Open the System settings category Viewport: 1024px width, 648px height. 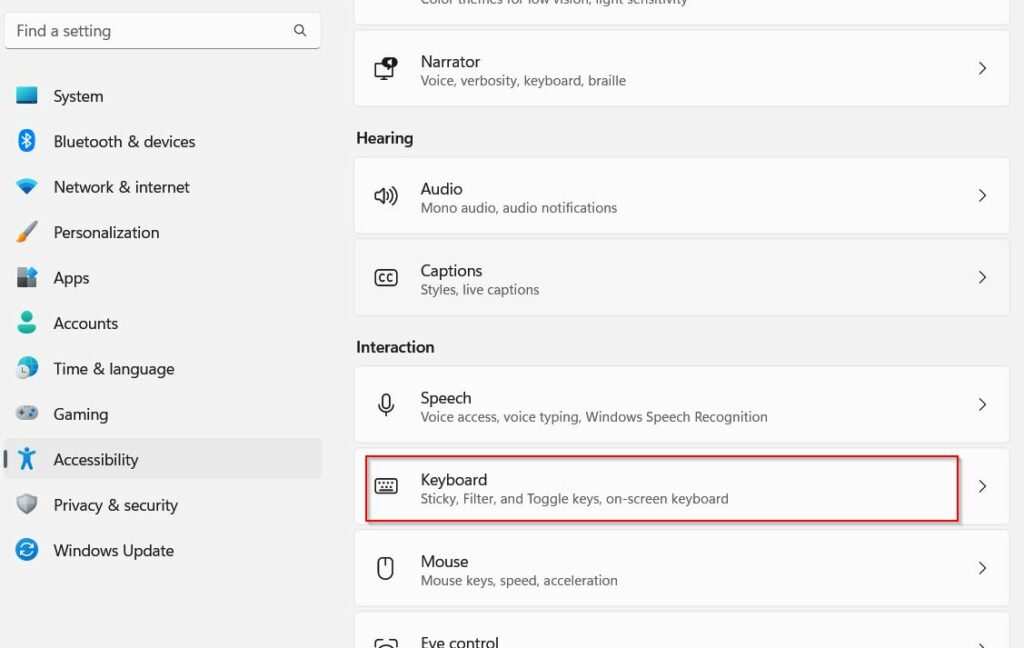click(78, 96)
